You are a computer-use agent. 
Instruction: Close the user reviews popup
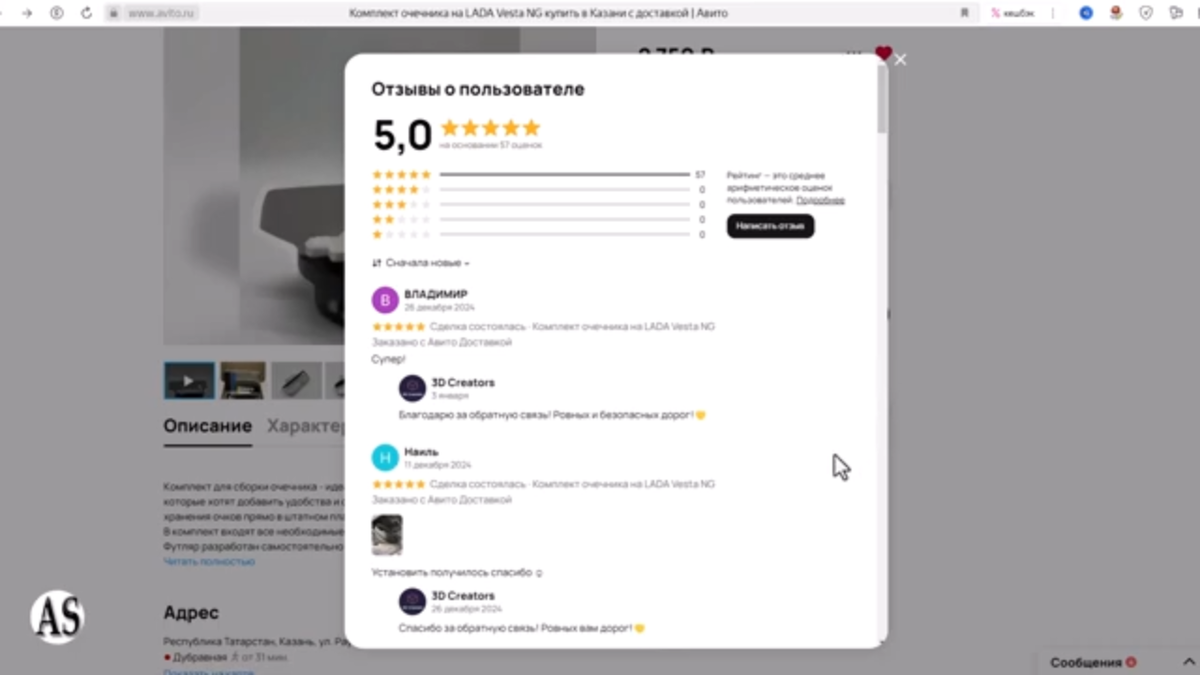(x=900, y=60)
